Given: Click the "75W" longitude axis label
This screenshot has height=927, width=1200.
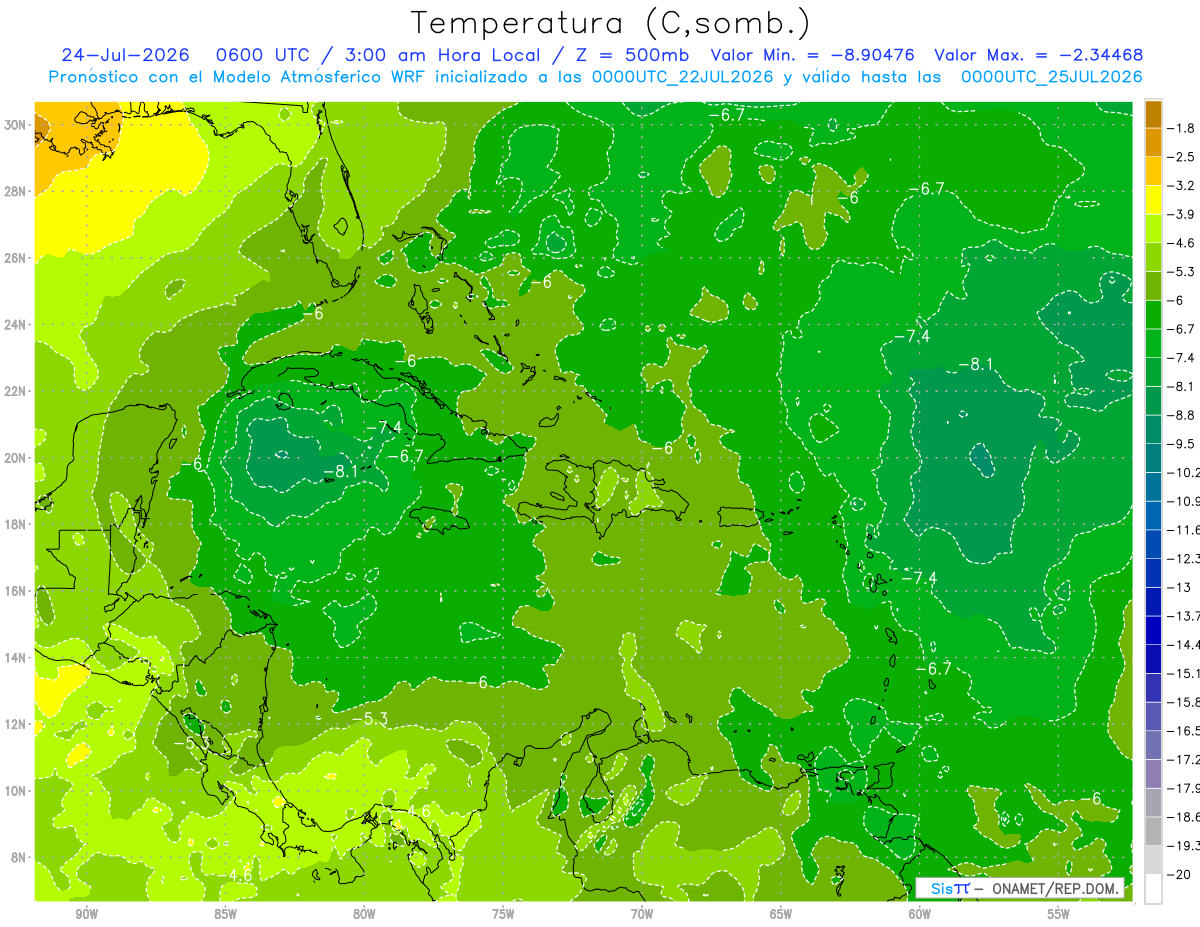Looking at the screenshot, I should tap(503, 915).
